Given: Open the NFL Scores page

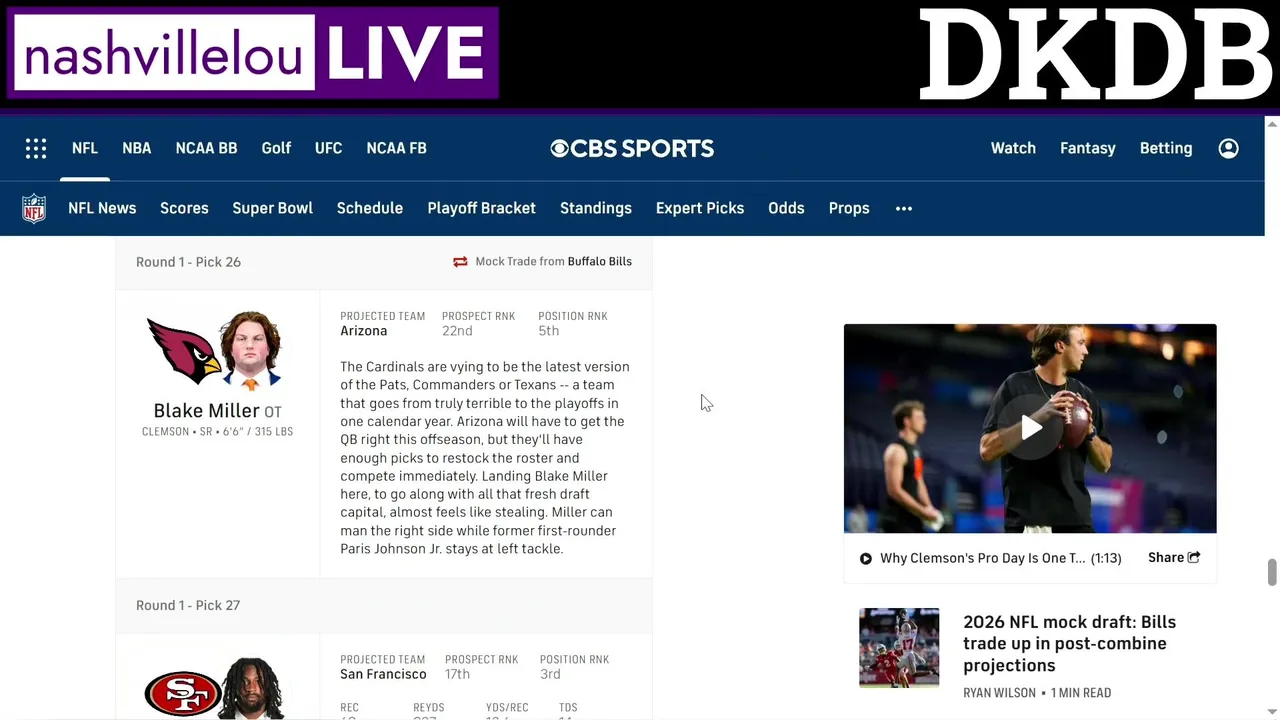Looking at the screenshot, I should pos(184,208).
